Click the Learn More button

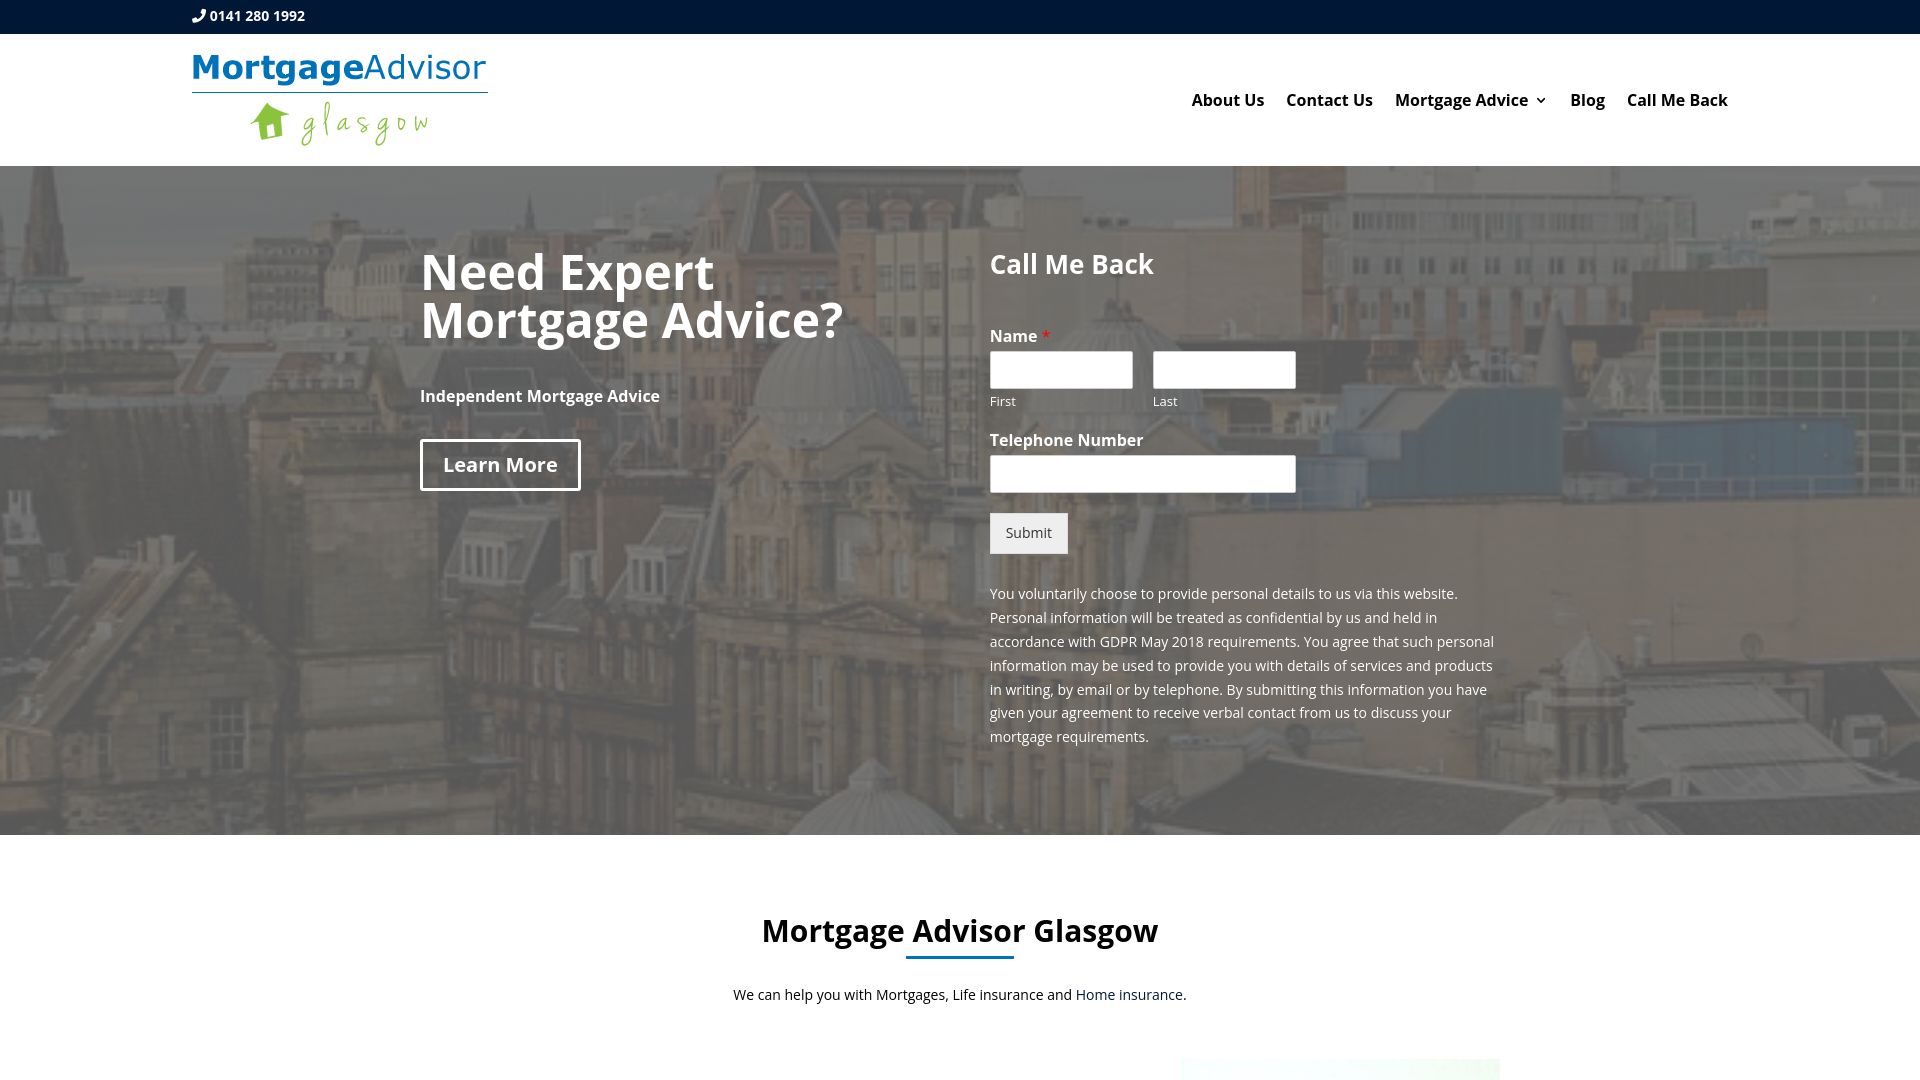(500, 464)
